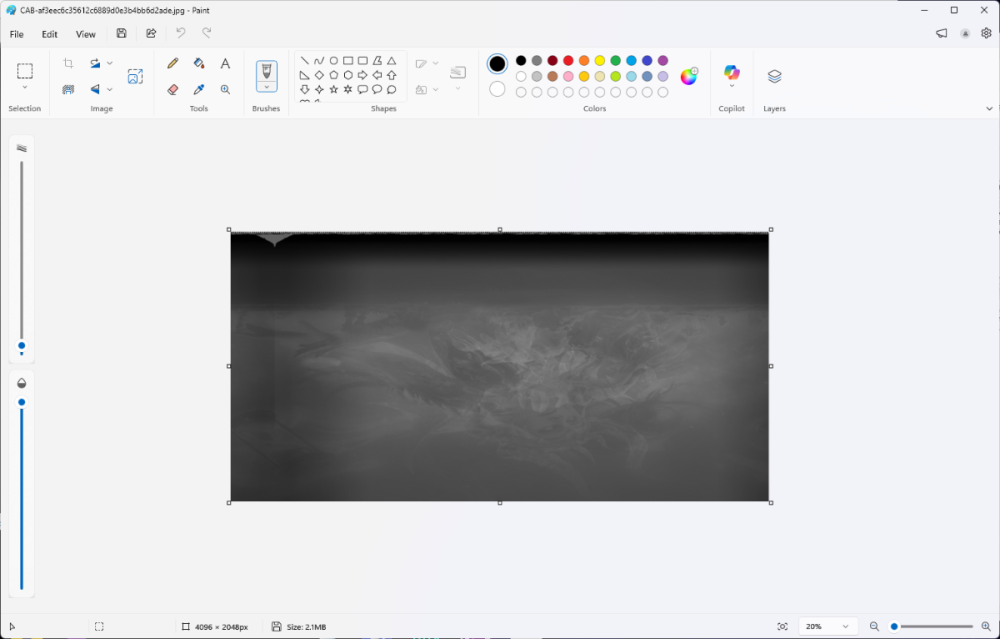Open the Edit menu
Screen dimensions: 1000x639
coord(50,34)
